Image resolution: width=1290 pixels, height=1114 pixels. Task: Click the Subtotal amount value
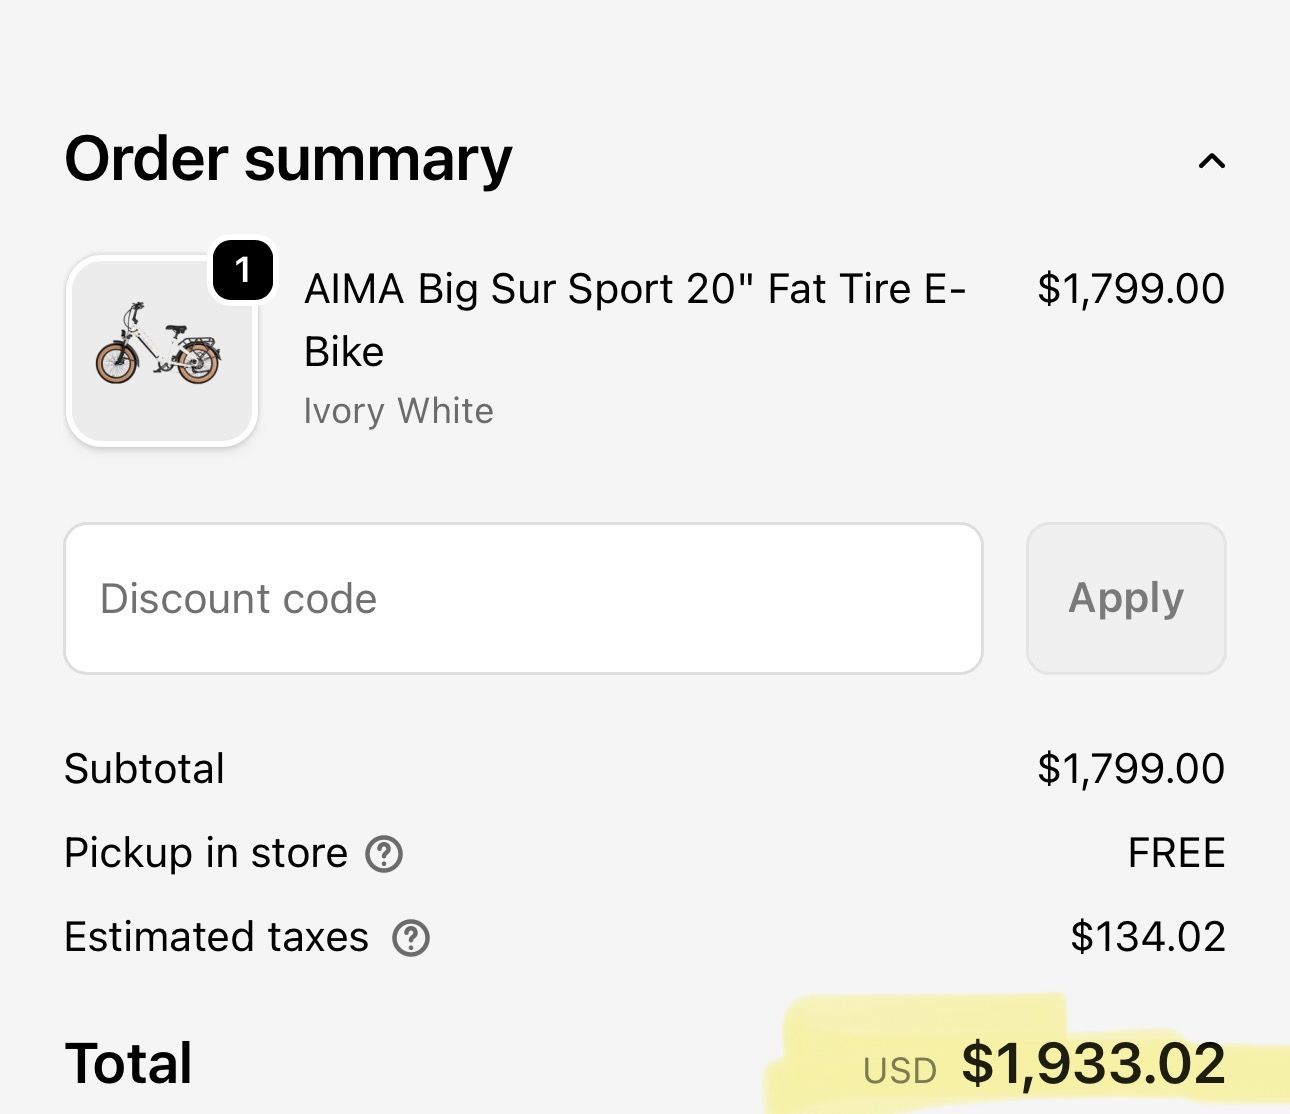(1130, 769)
